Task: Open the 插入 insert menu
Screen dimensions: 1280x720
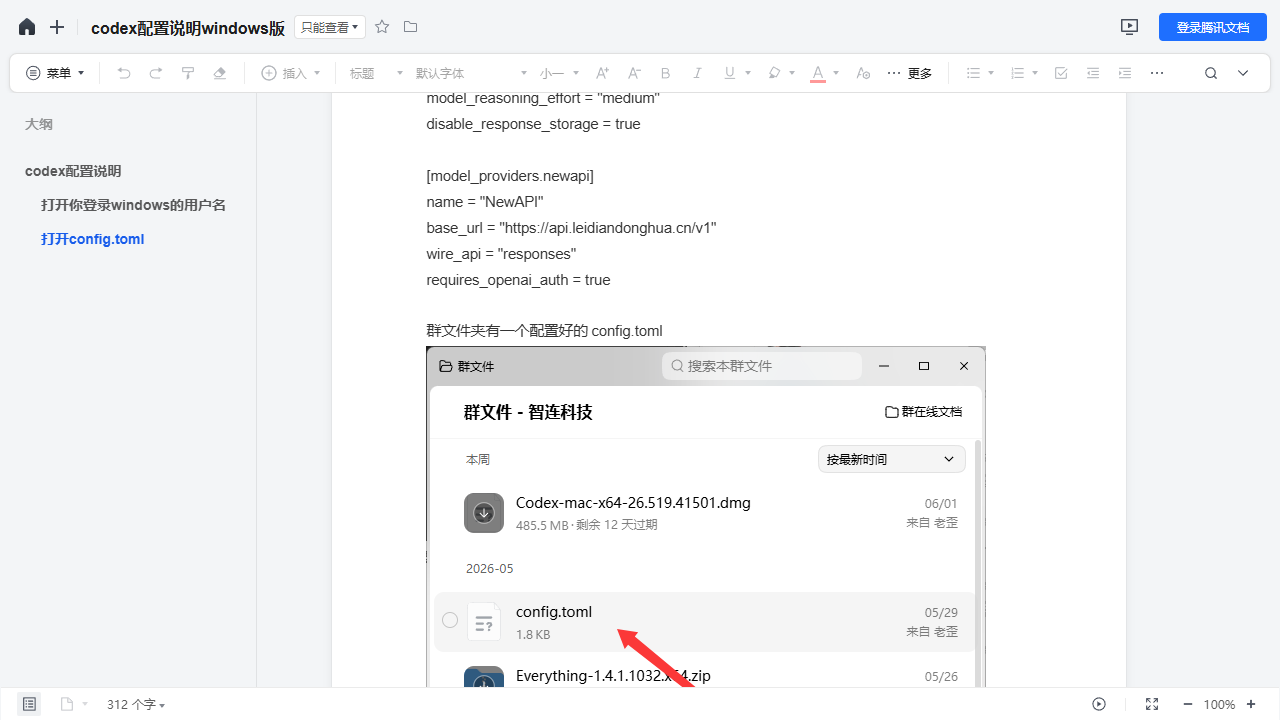Action: click(291, 73)
